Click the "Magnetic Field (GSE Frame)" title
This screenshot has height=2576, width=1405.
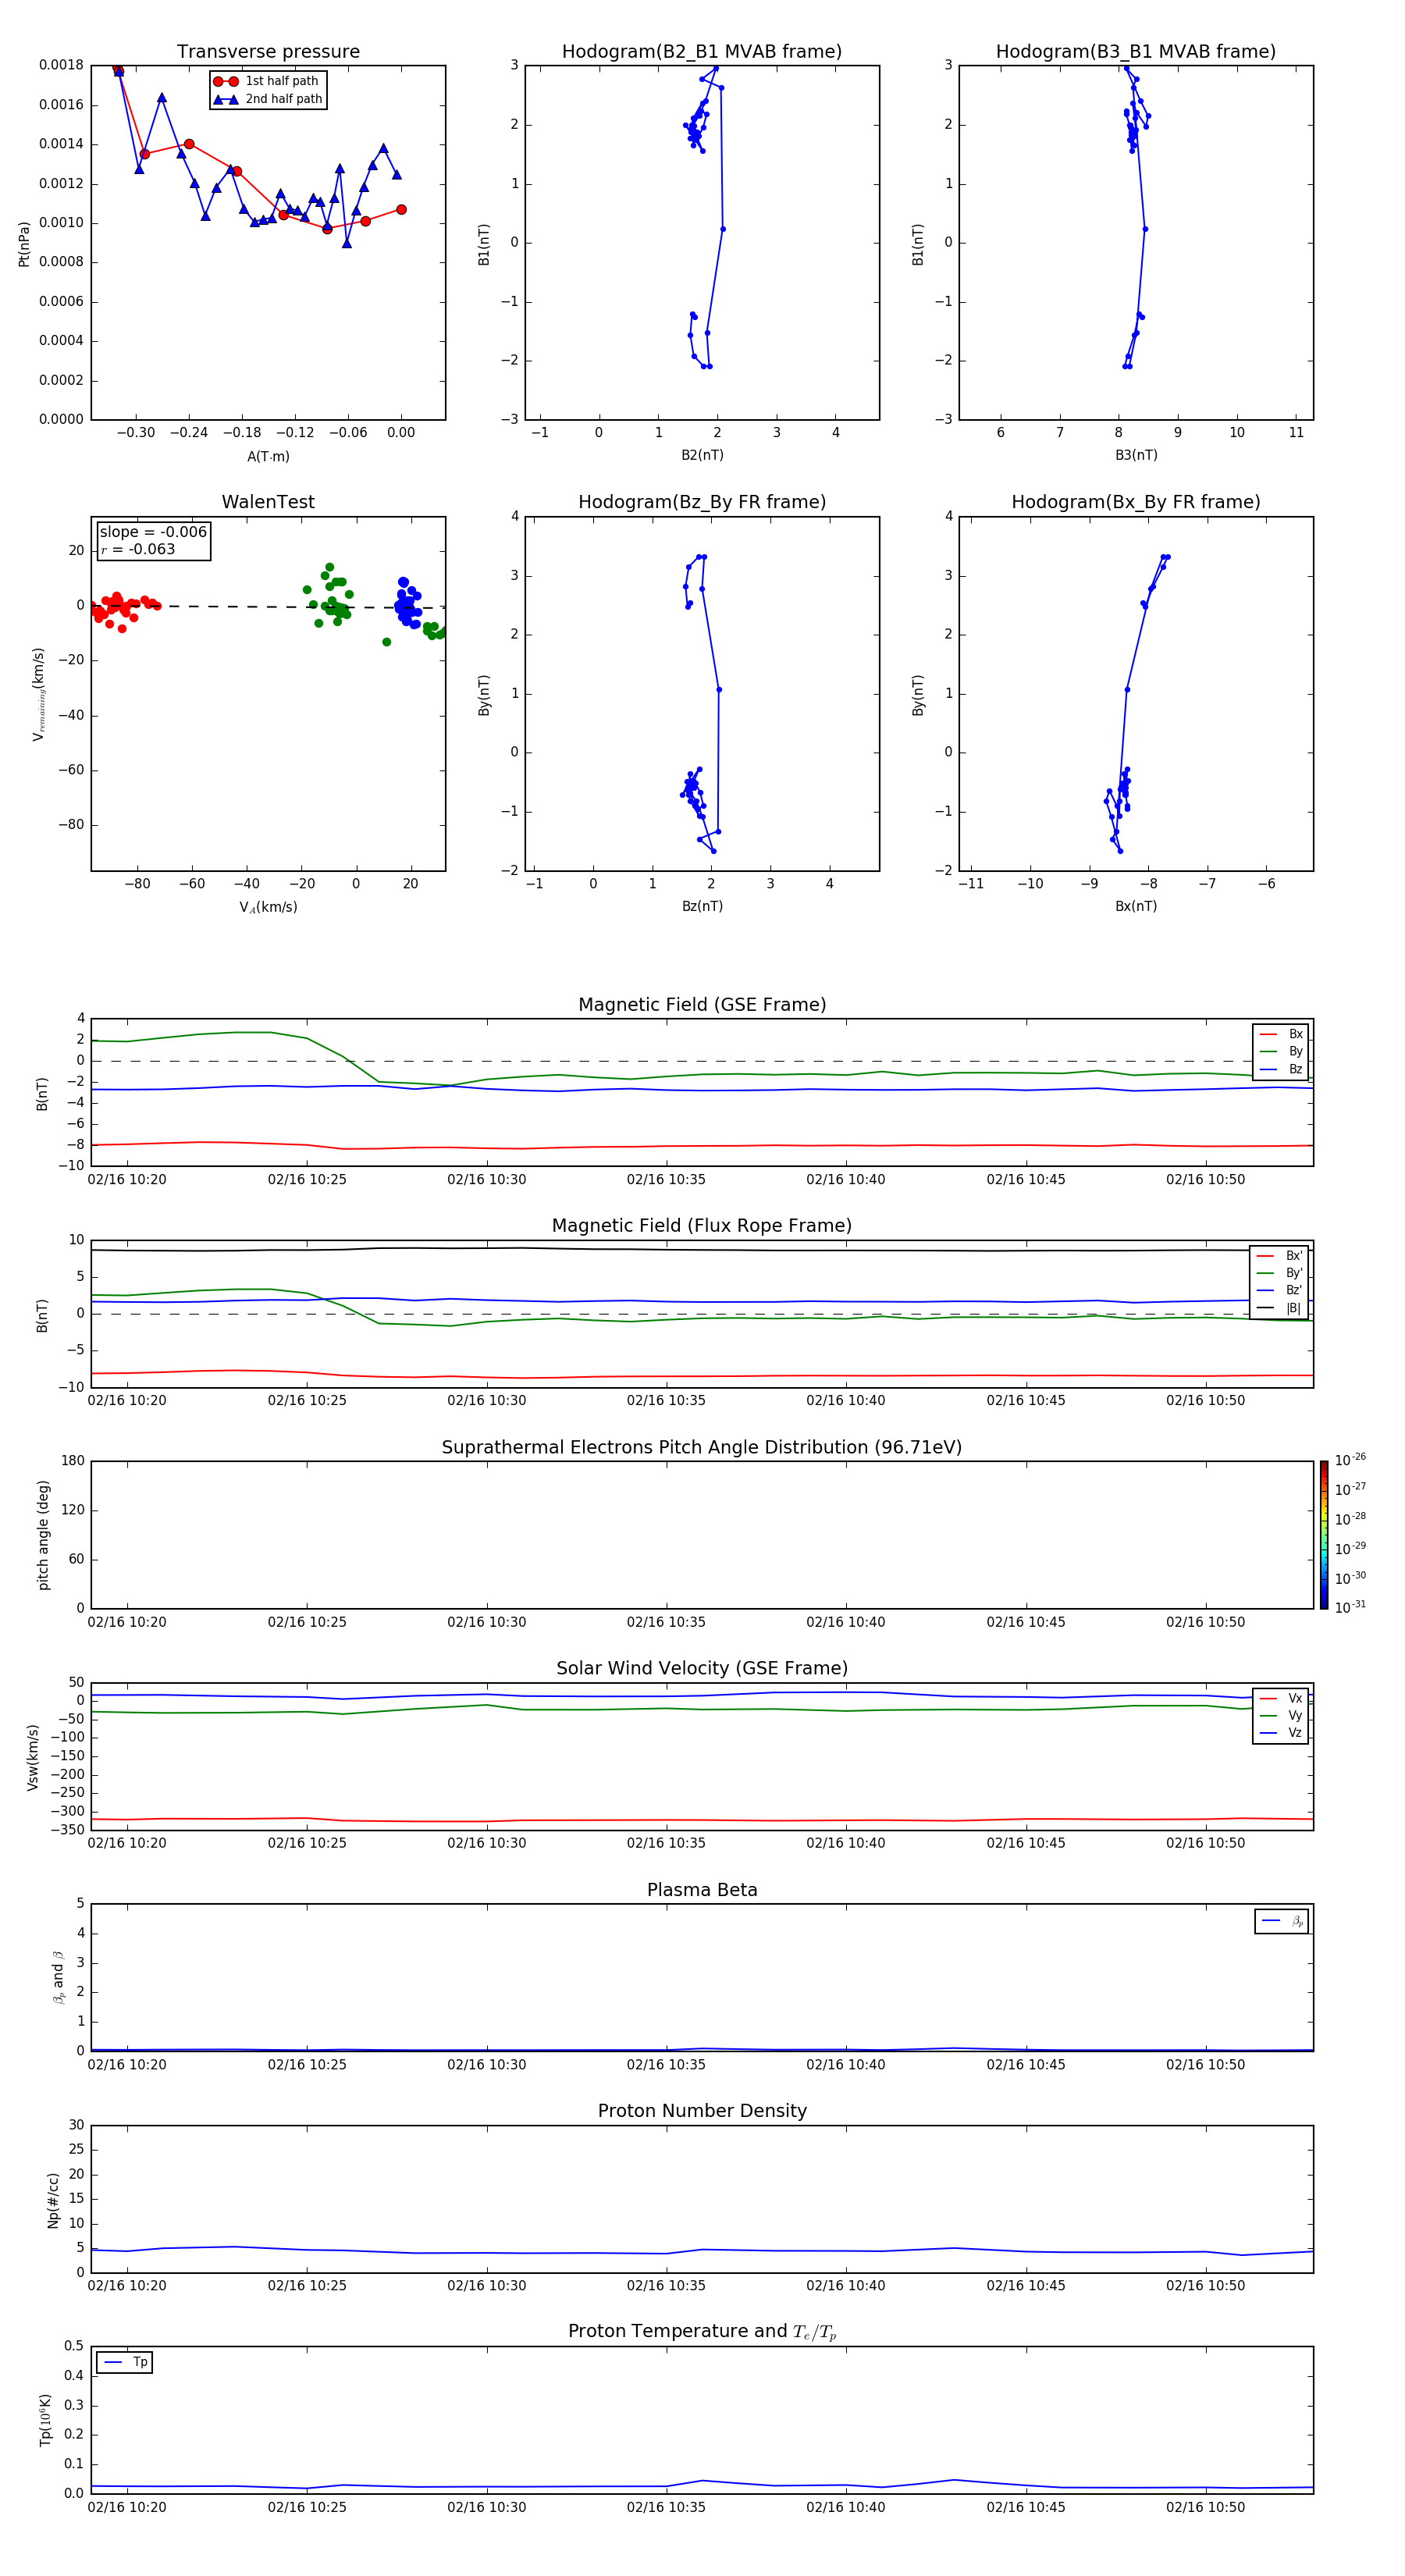tap(702, 1005)
